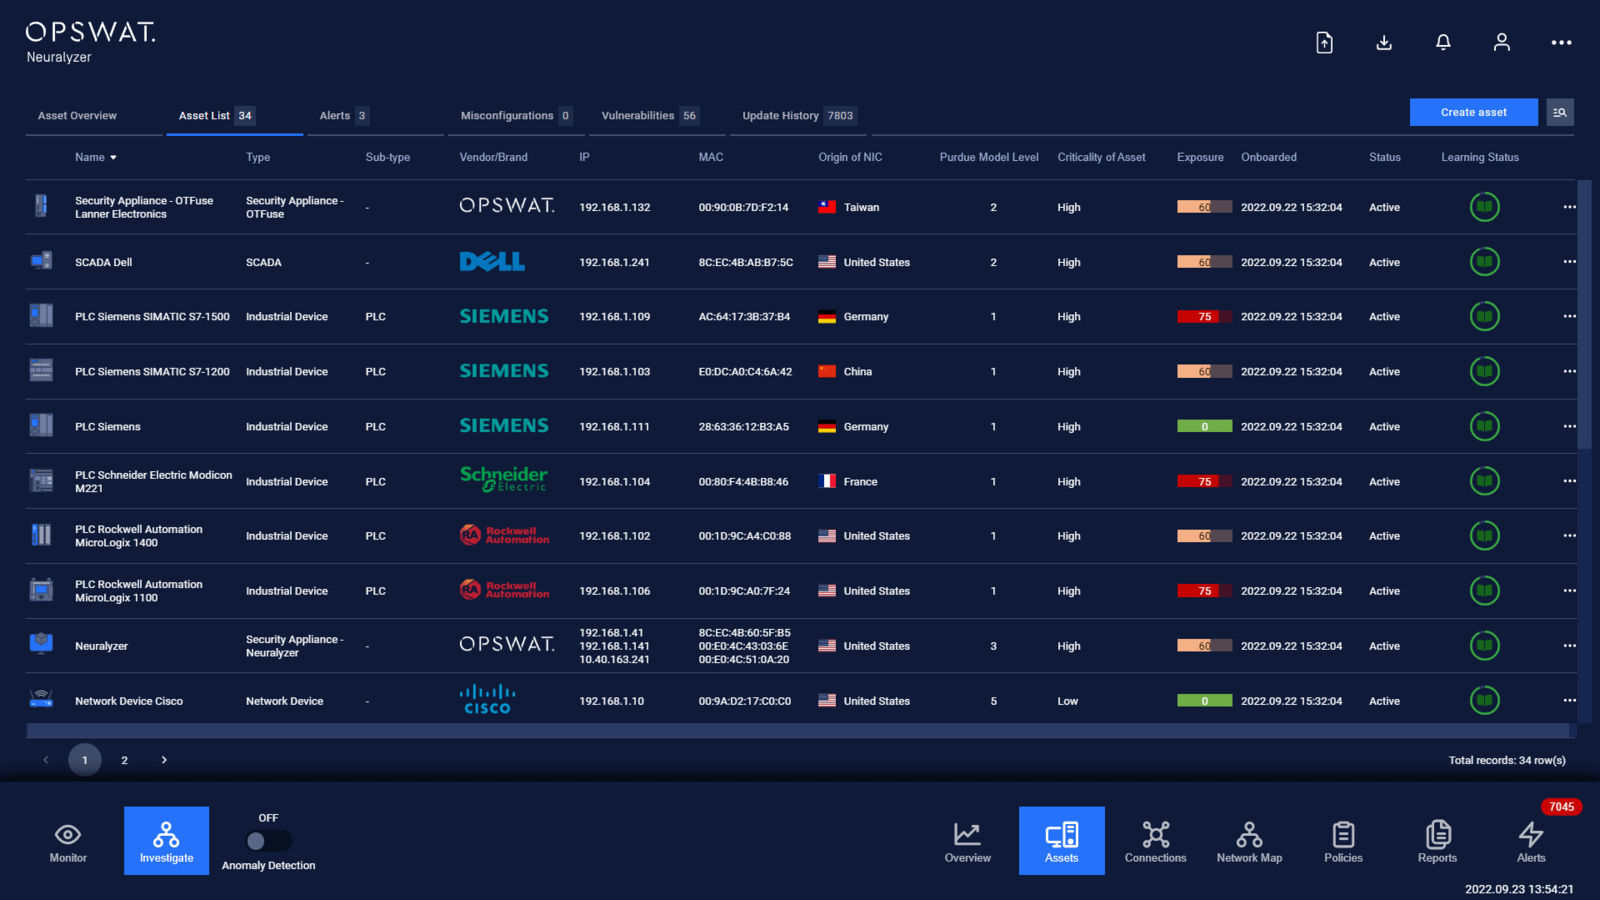The image size is (1600, 900).
Task: Switch to the Vulnerabilities tab
Action: click(x=640, y=115)
